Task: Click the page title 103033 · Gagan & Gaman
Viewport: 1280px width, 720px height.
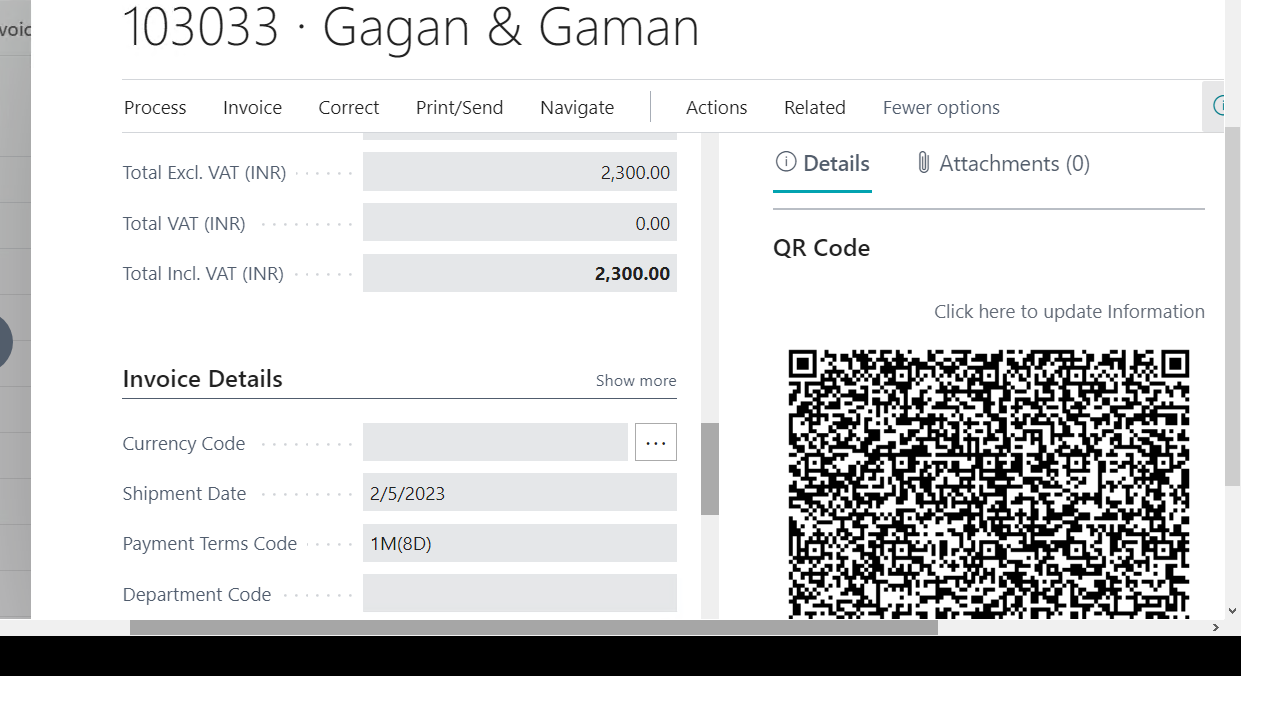Action: [411, 26]
